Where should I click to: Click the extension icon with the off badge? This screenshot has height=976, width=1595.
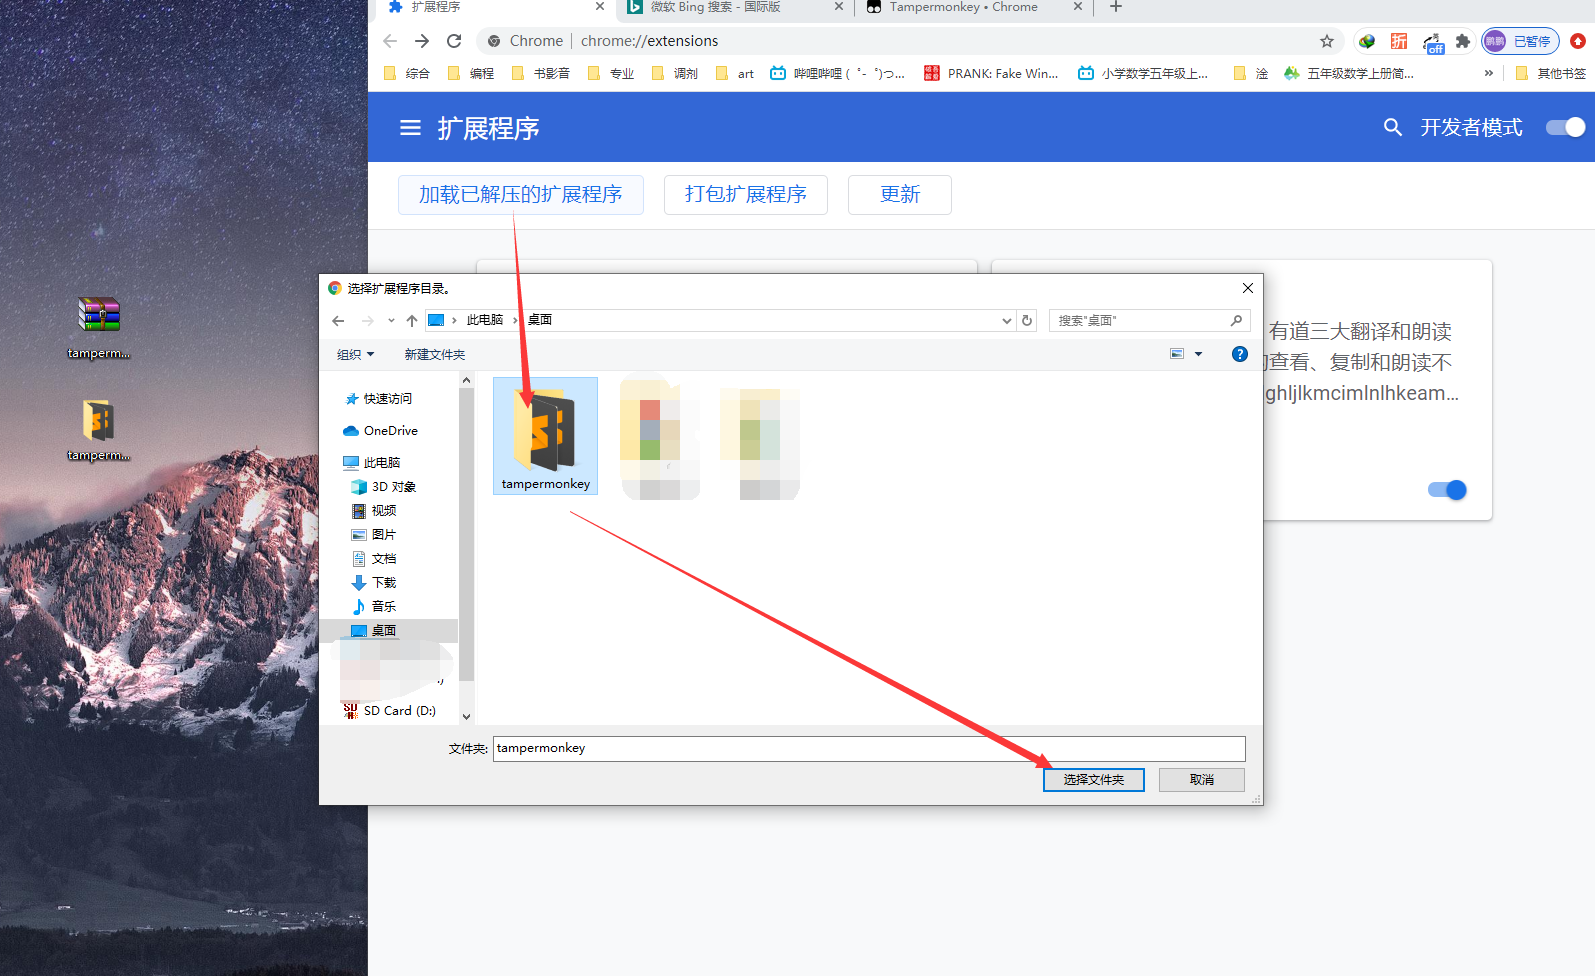1433,42
